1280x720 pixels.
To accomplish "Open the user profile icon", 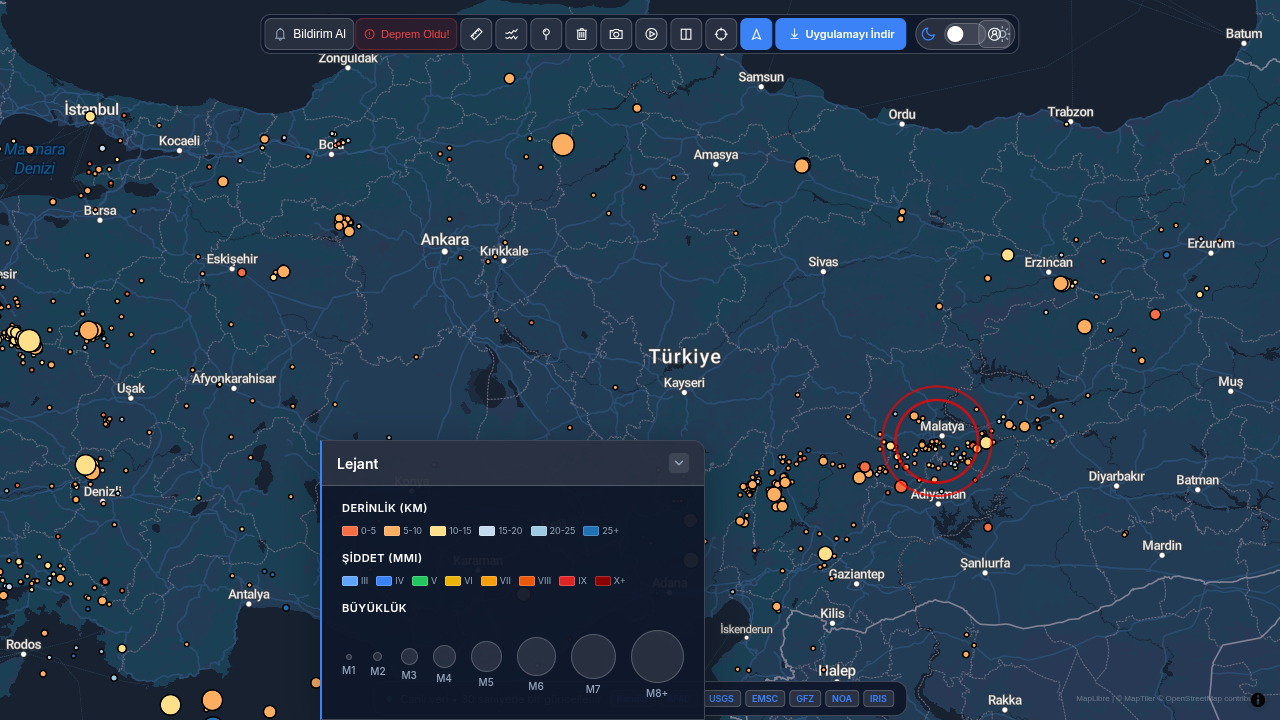I will click(x=994, y=34).
